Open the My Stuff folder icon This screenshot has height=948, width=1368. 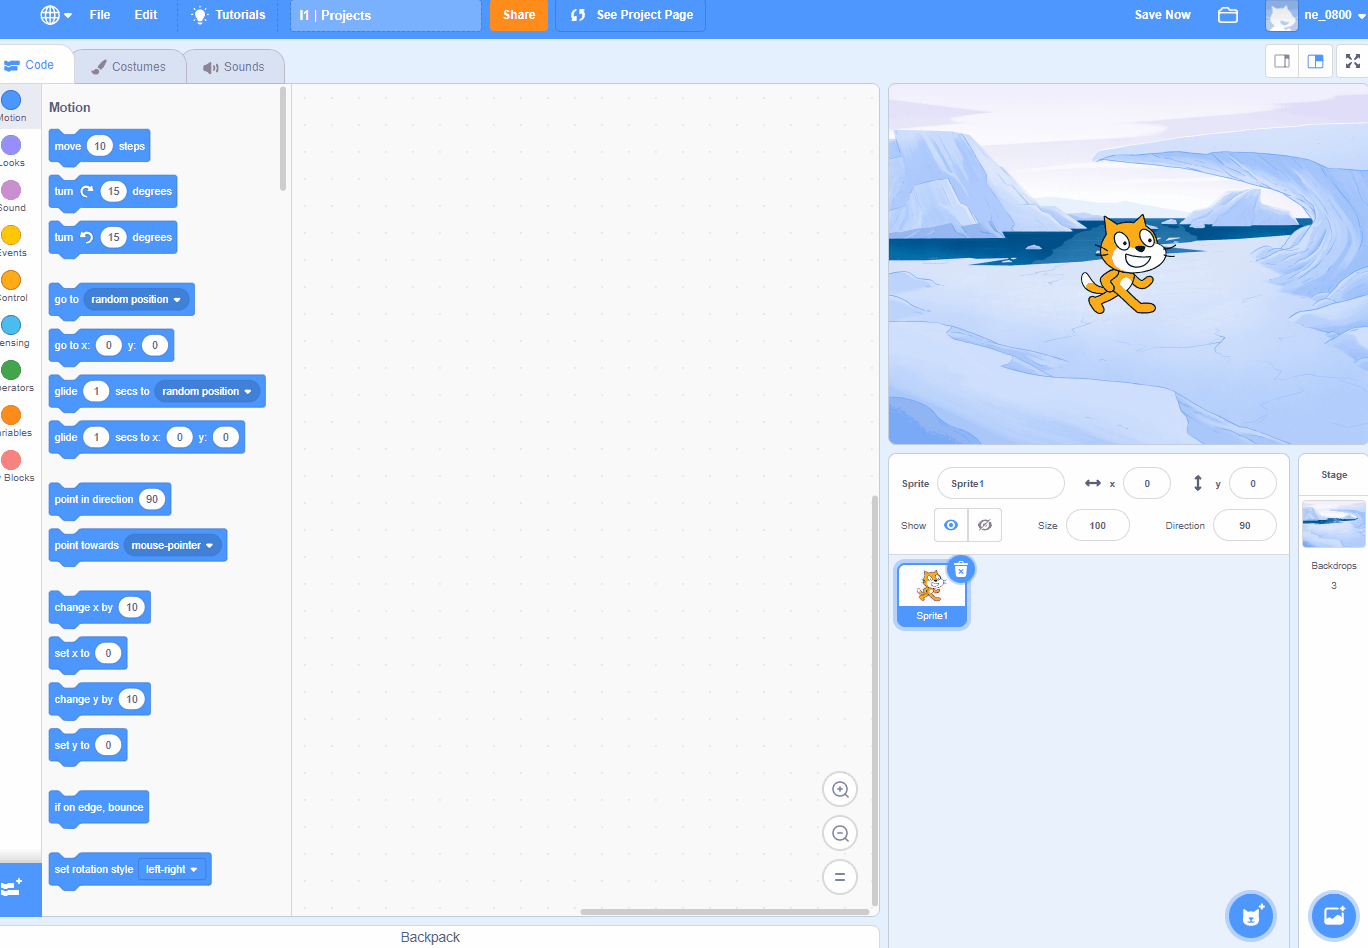coord(1228,15)
